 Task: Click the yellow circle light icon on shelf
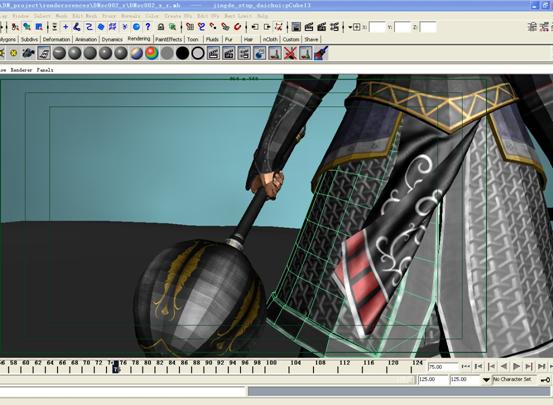point(13,53)
